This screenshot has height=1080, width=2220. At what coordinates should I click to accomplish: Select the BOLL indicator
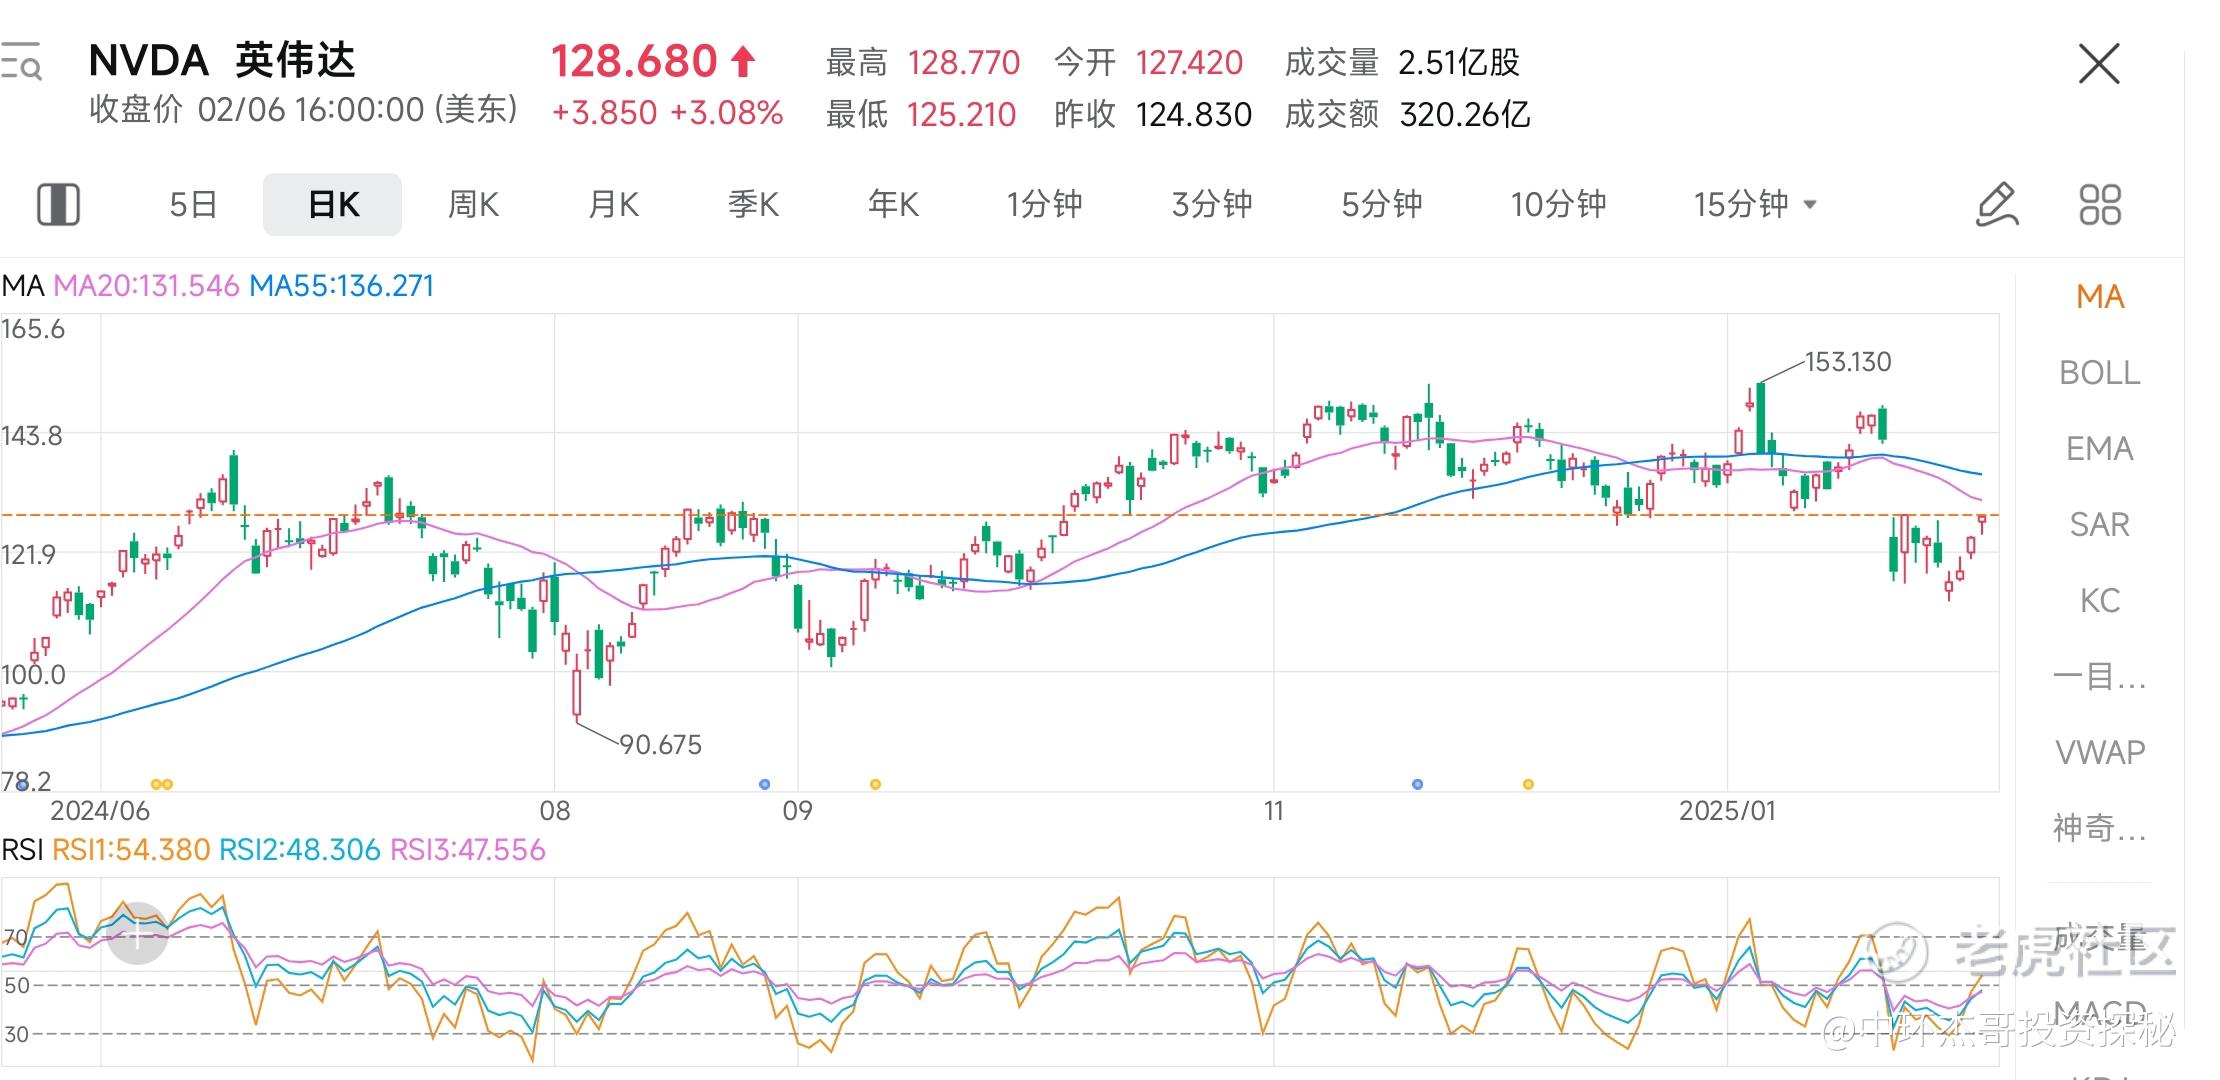coord(2100,373)
